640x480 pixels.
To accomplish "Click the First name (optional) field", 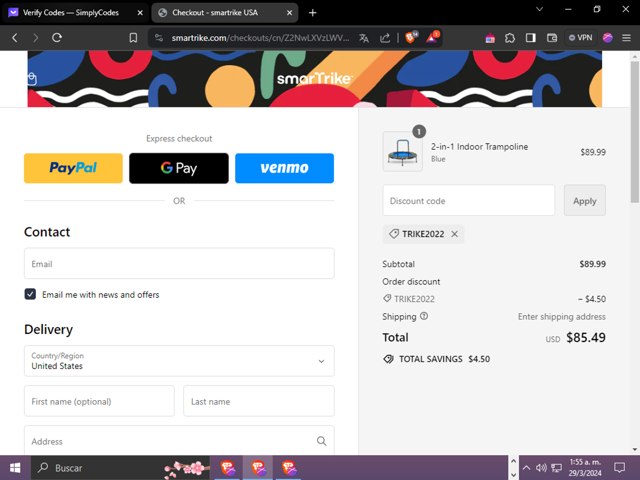I will (x=99, y=401).
